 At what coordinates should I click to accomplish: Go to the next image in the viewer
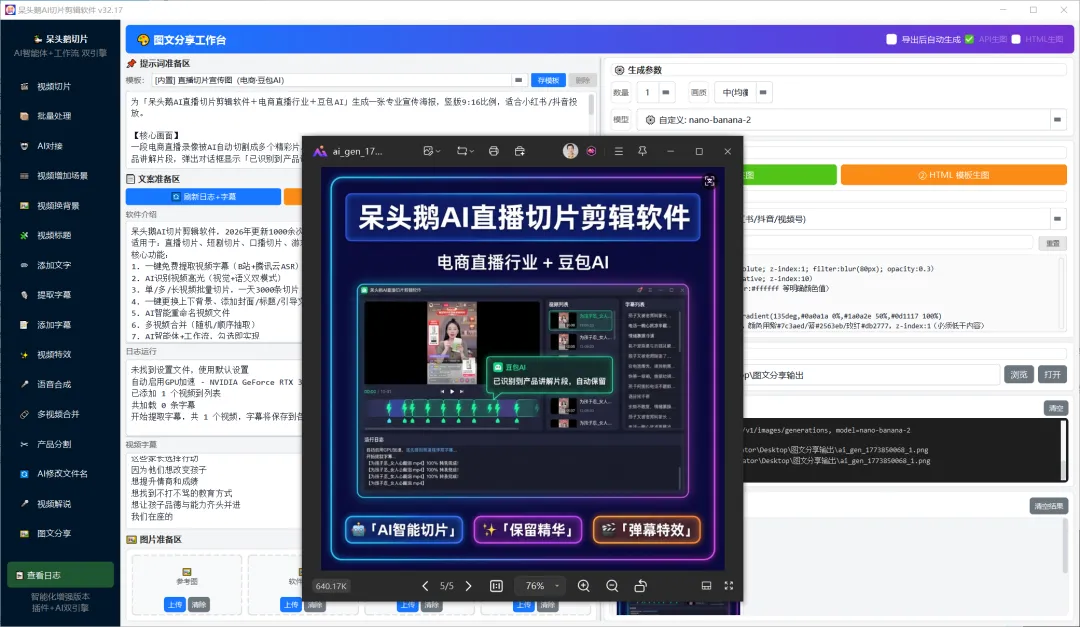(x=468, y=586)
